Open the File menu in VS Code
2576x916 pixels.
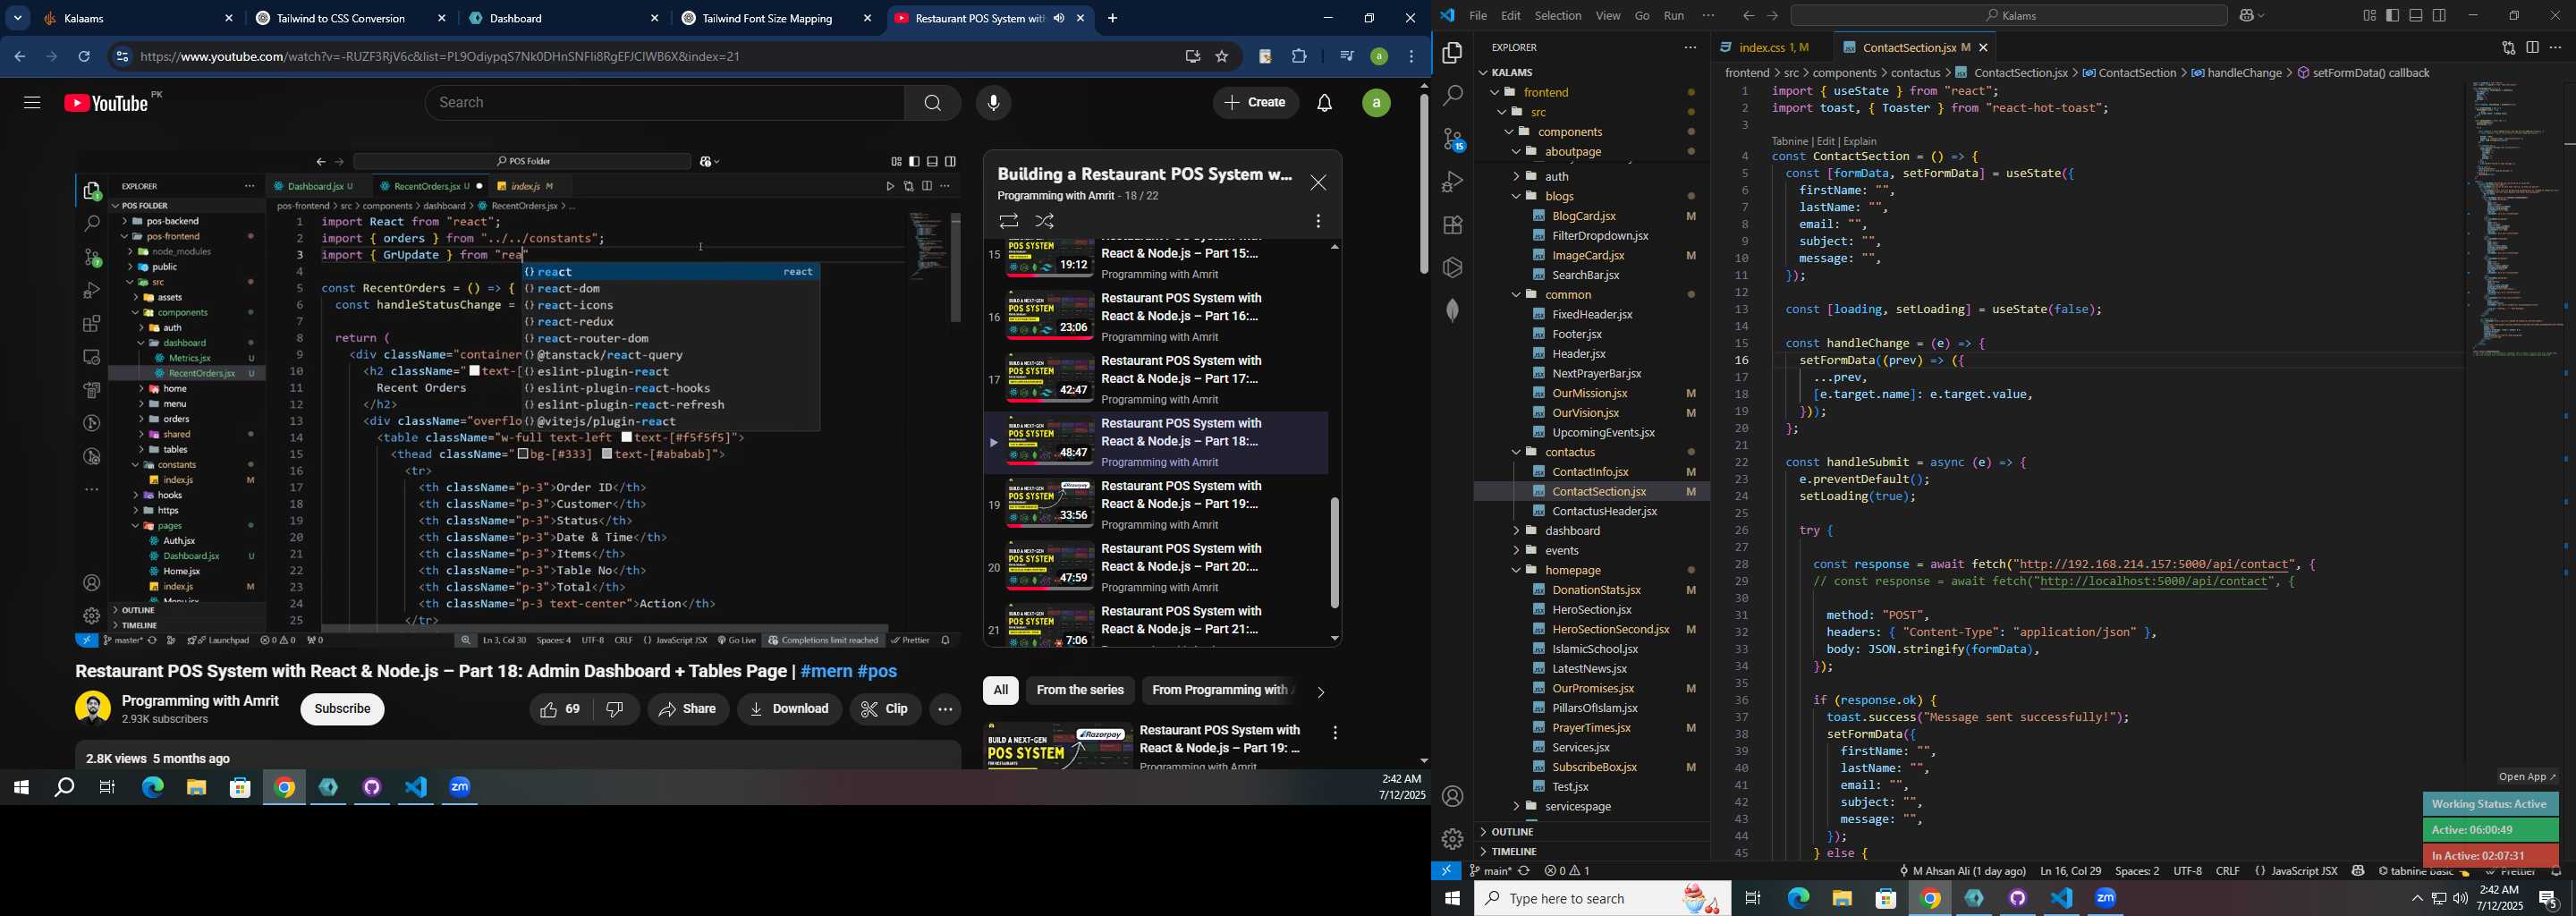1477,16
